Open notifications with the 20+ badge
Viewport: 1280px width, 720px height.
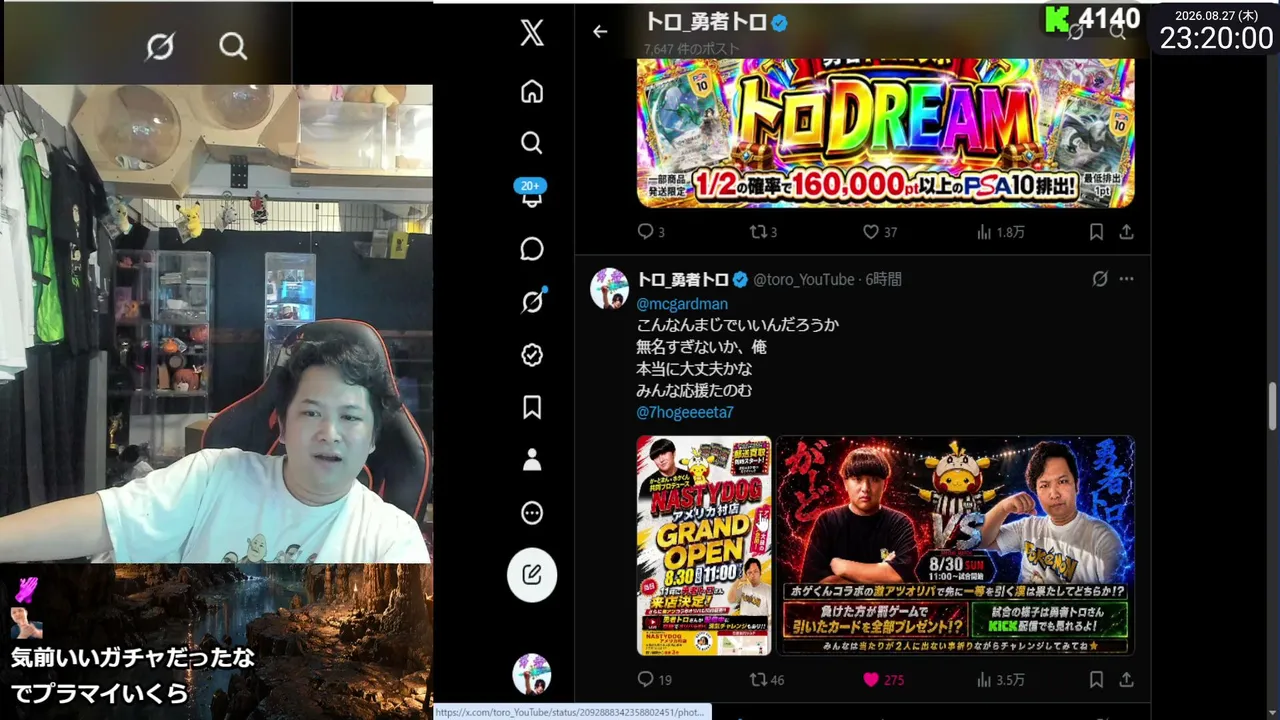[x=532, y=194]
